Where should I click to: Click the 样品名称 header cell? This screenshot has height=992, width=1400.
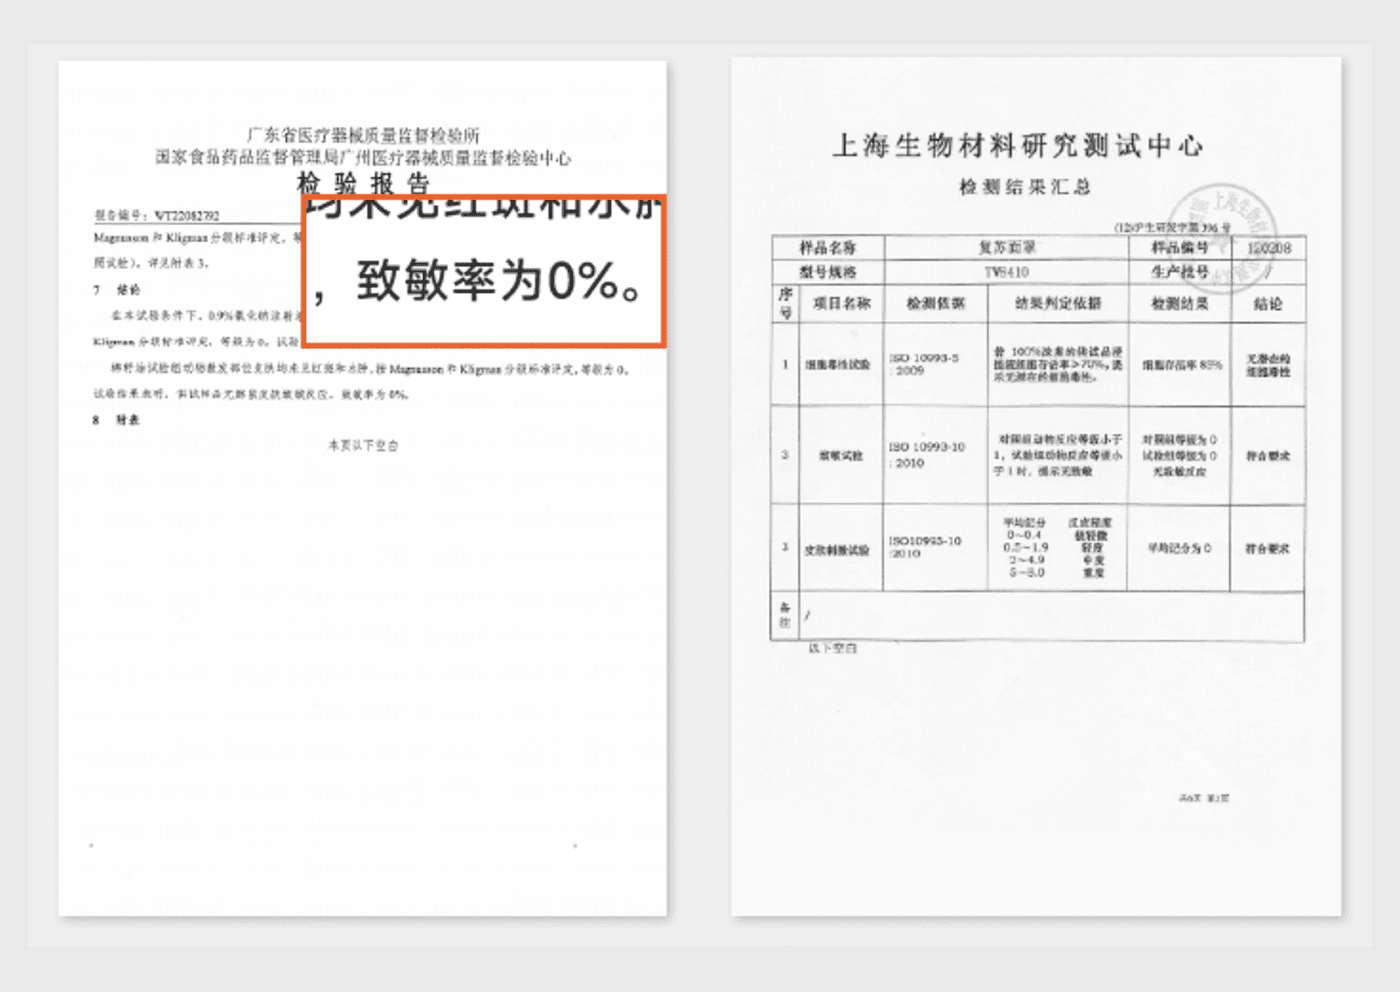pyautogui.click(x=827, y=247)
